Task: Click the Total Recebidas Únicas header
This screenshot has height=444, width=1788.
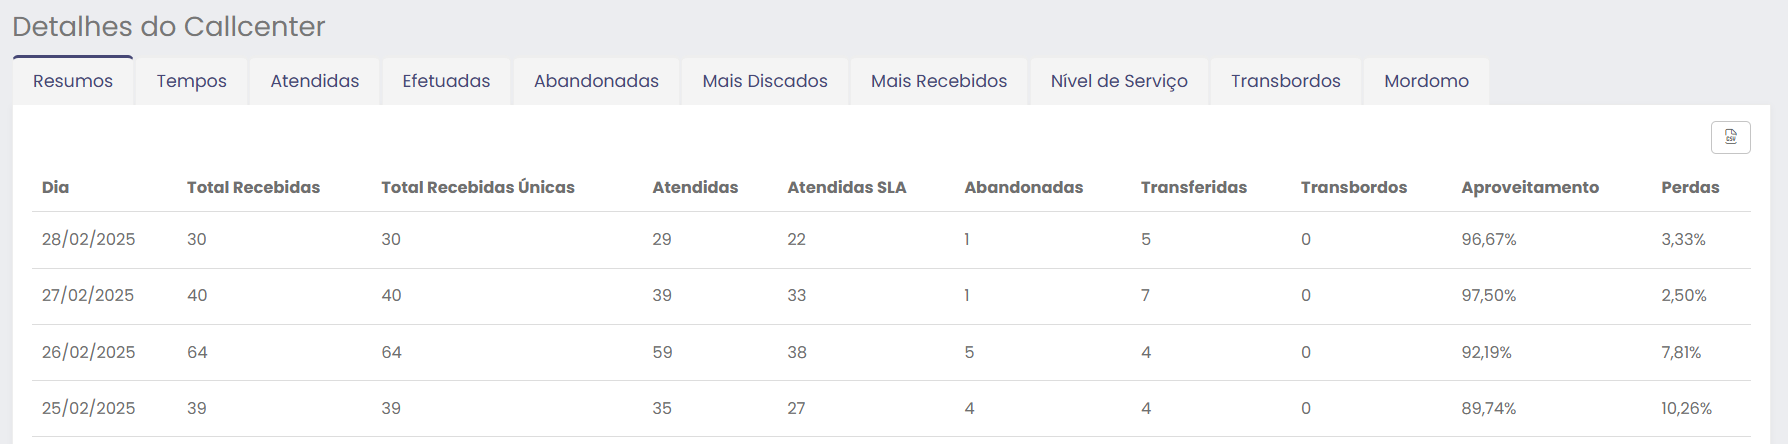Action: pyautogui.click(x=478, y=187)
